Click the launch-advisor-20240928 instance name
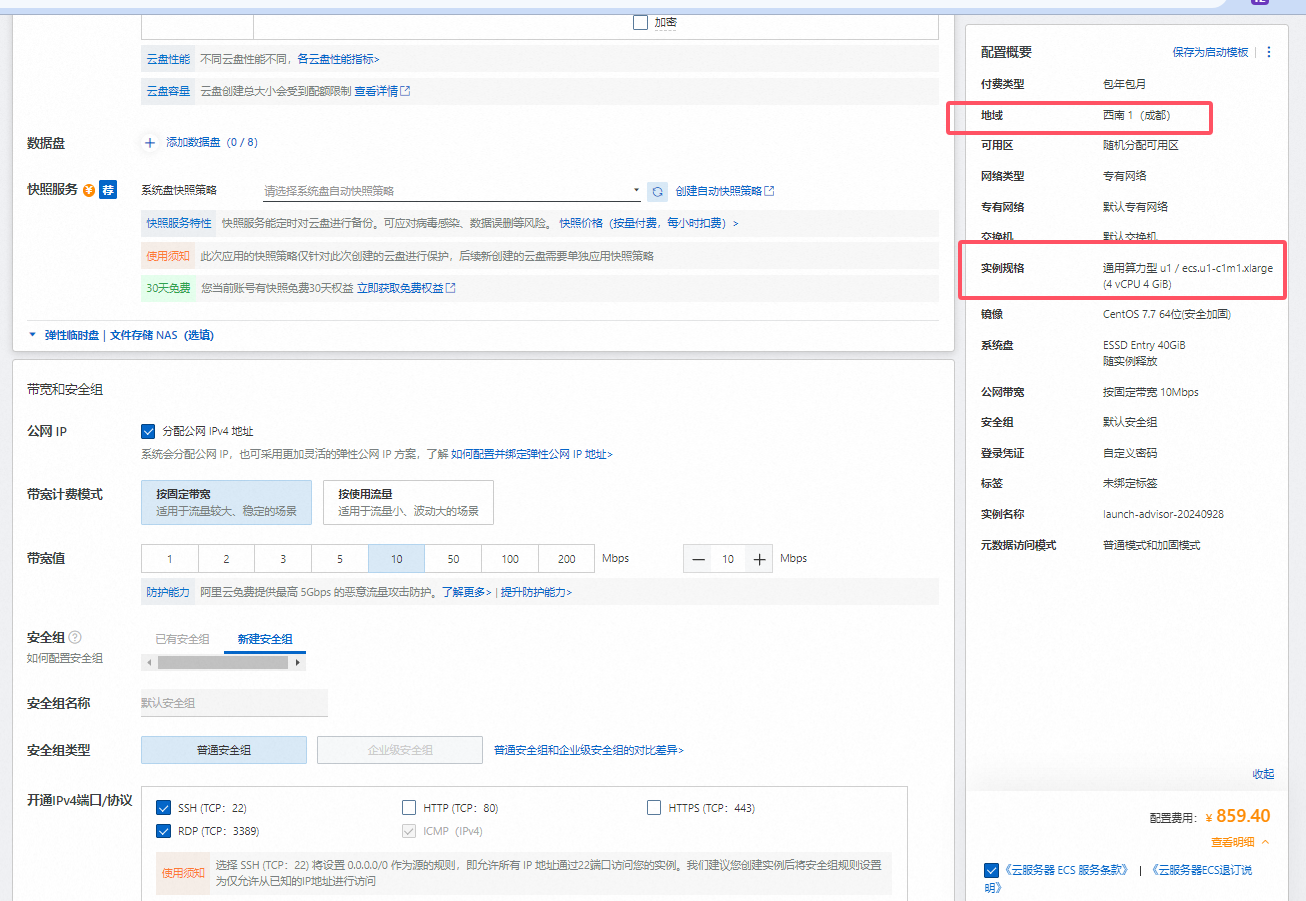Viewport: 1306px width, 901px height. (x=1163, y=514)
